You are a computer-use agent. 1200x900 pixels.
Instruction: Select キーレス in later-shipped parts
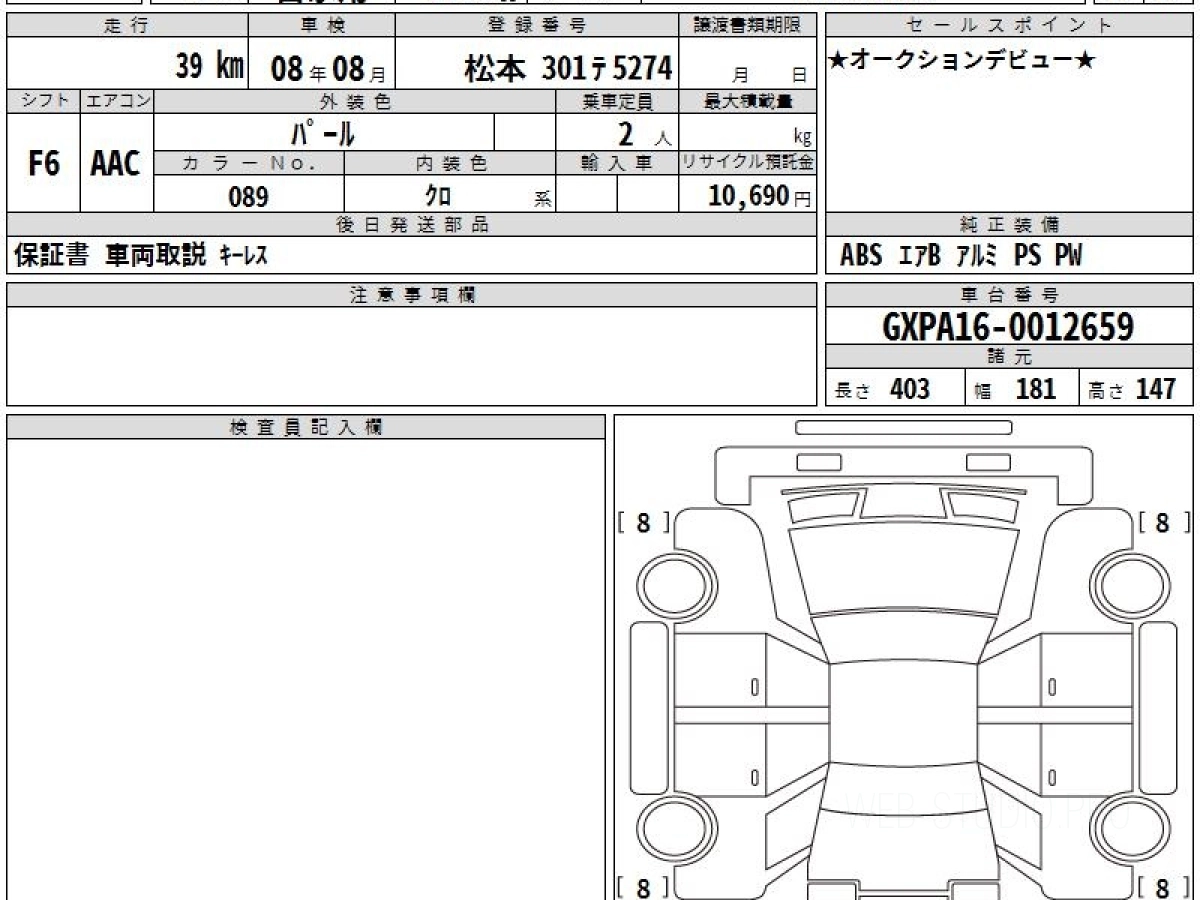(243, 256)
